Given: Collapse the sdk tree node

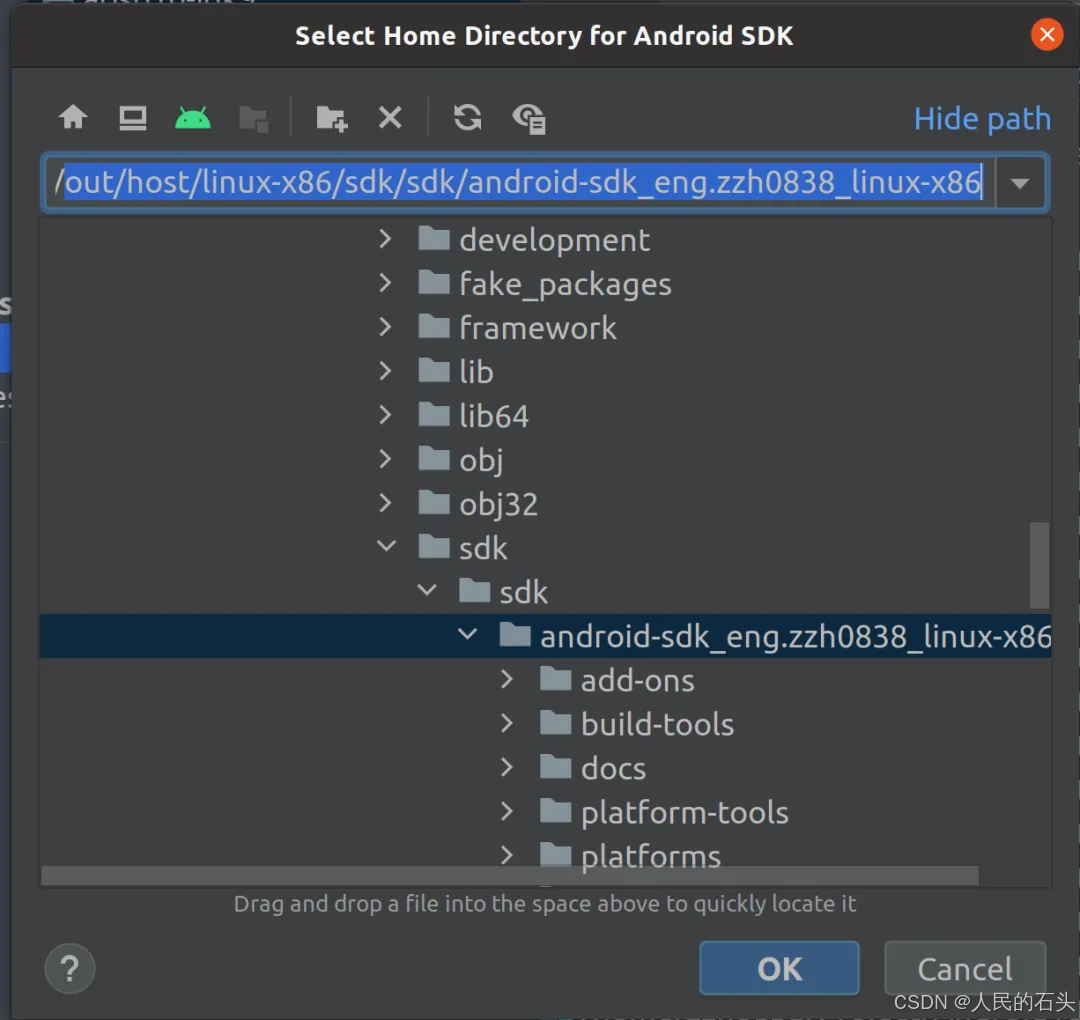Looking at the screenshot, I should pos(386,547).
